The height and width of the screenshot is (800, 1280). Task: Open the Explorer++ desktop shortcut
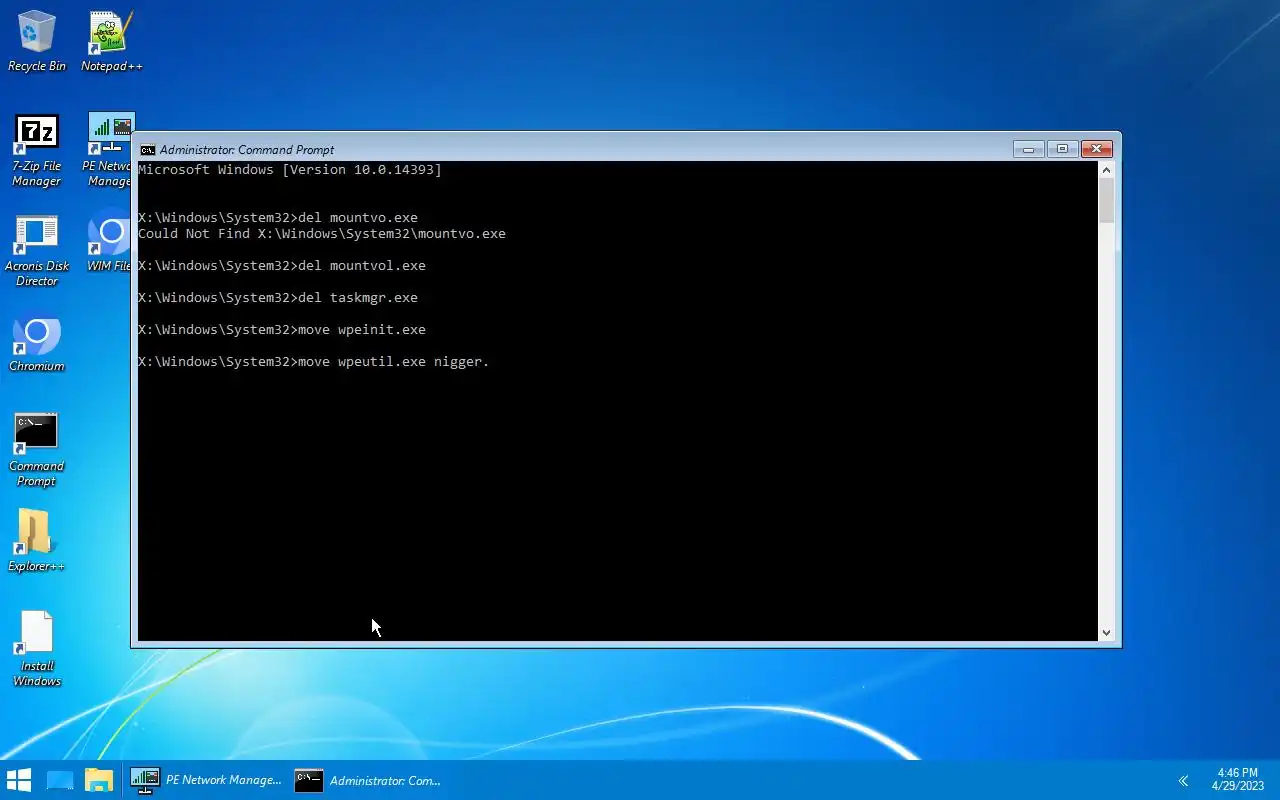(x=37, y=541)
